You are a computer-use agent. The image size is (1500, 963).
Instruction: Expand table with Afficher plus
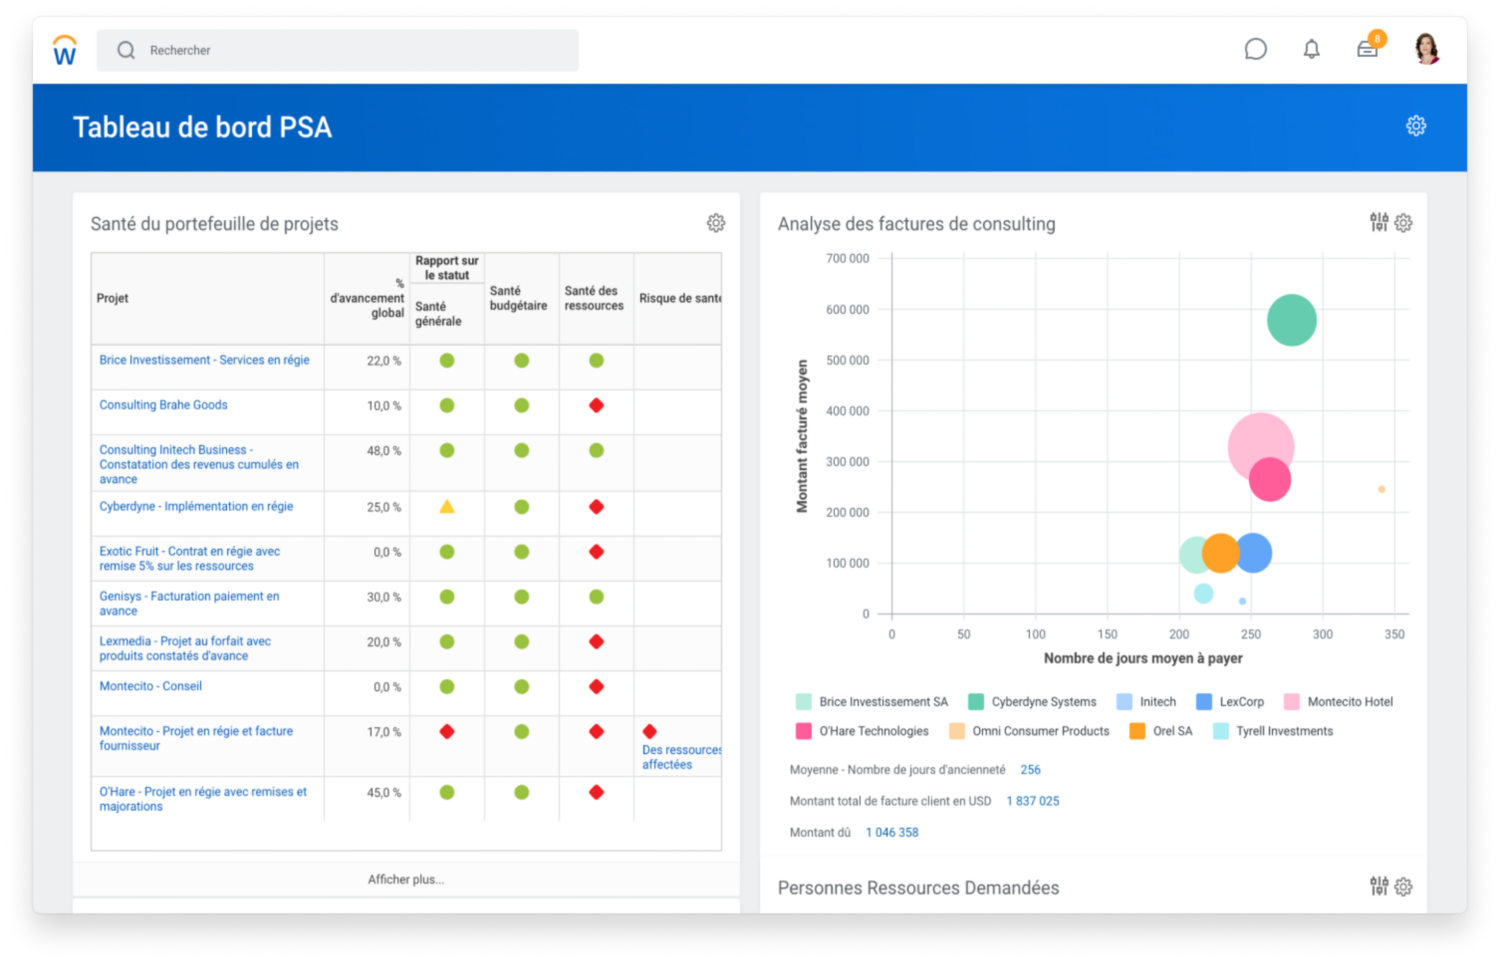click(406, 879)
